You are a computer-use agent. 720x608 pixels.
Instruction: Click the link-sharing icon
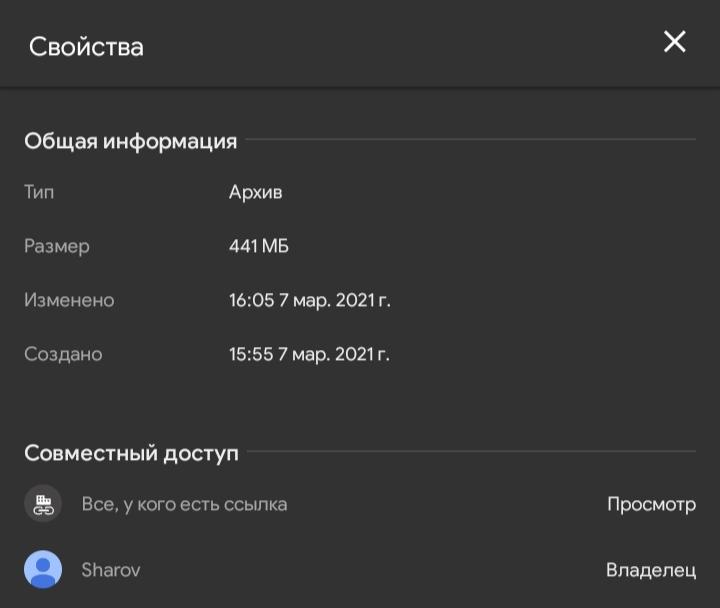click(x=43, y=504)
